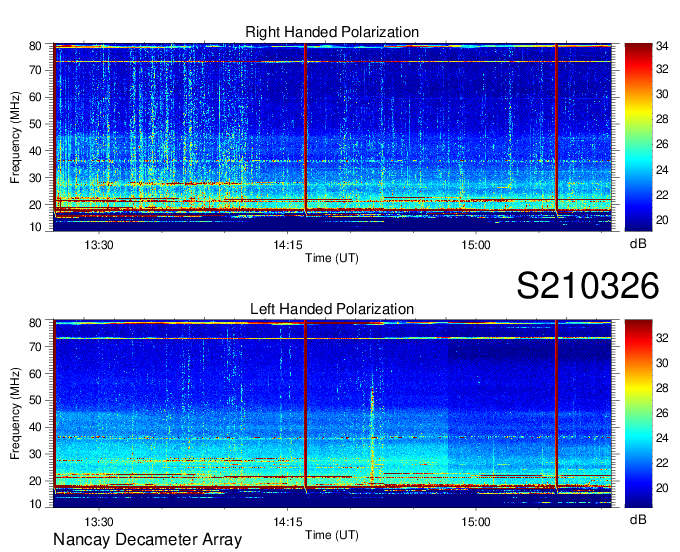Click the 'Nancay Decameter Array' caption
This screenshot has height=552, width=680.
[x=147, y=540]
